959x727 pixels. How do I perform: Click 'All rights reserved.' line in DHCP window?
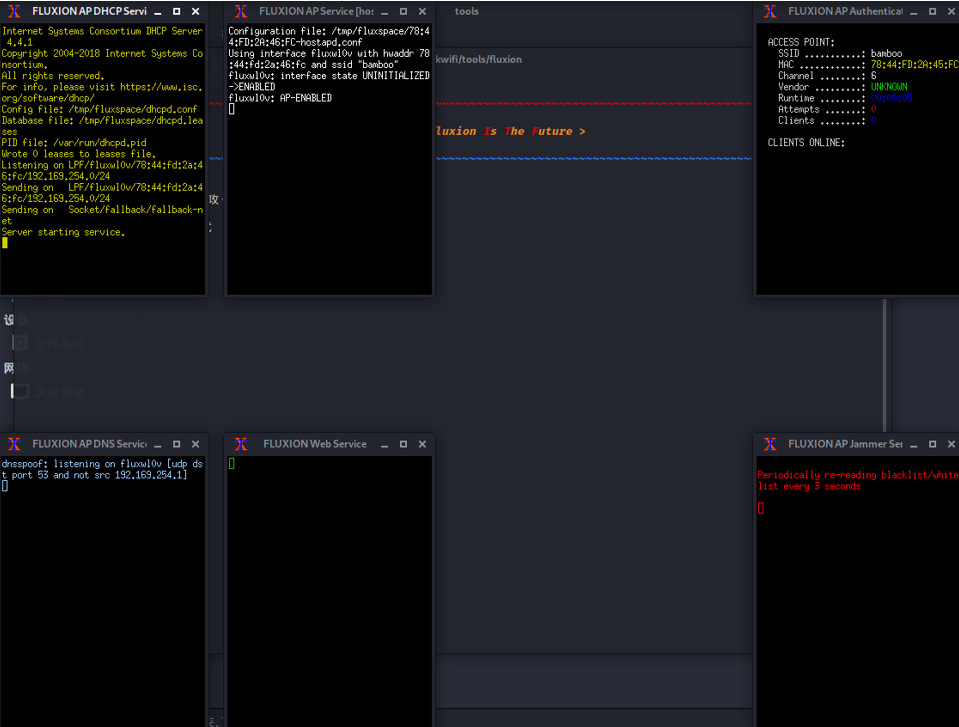pos(53,76)
